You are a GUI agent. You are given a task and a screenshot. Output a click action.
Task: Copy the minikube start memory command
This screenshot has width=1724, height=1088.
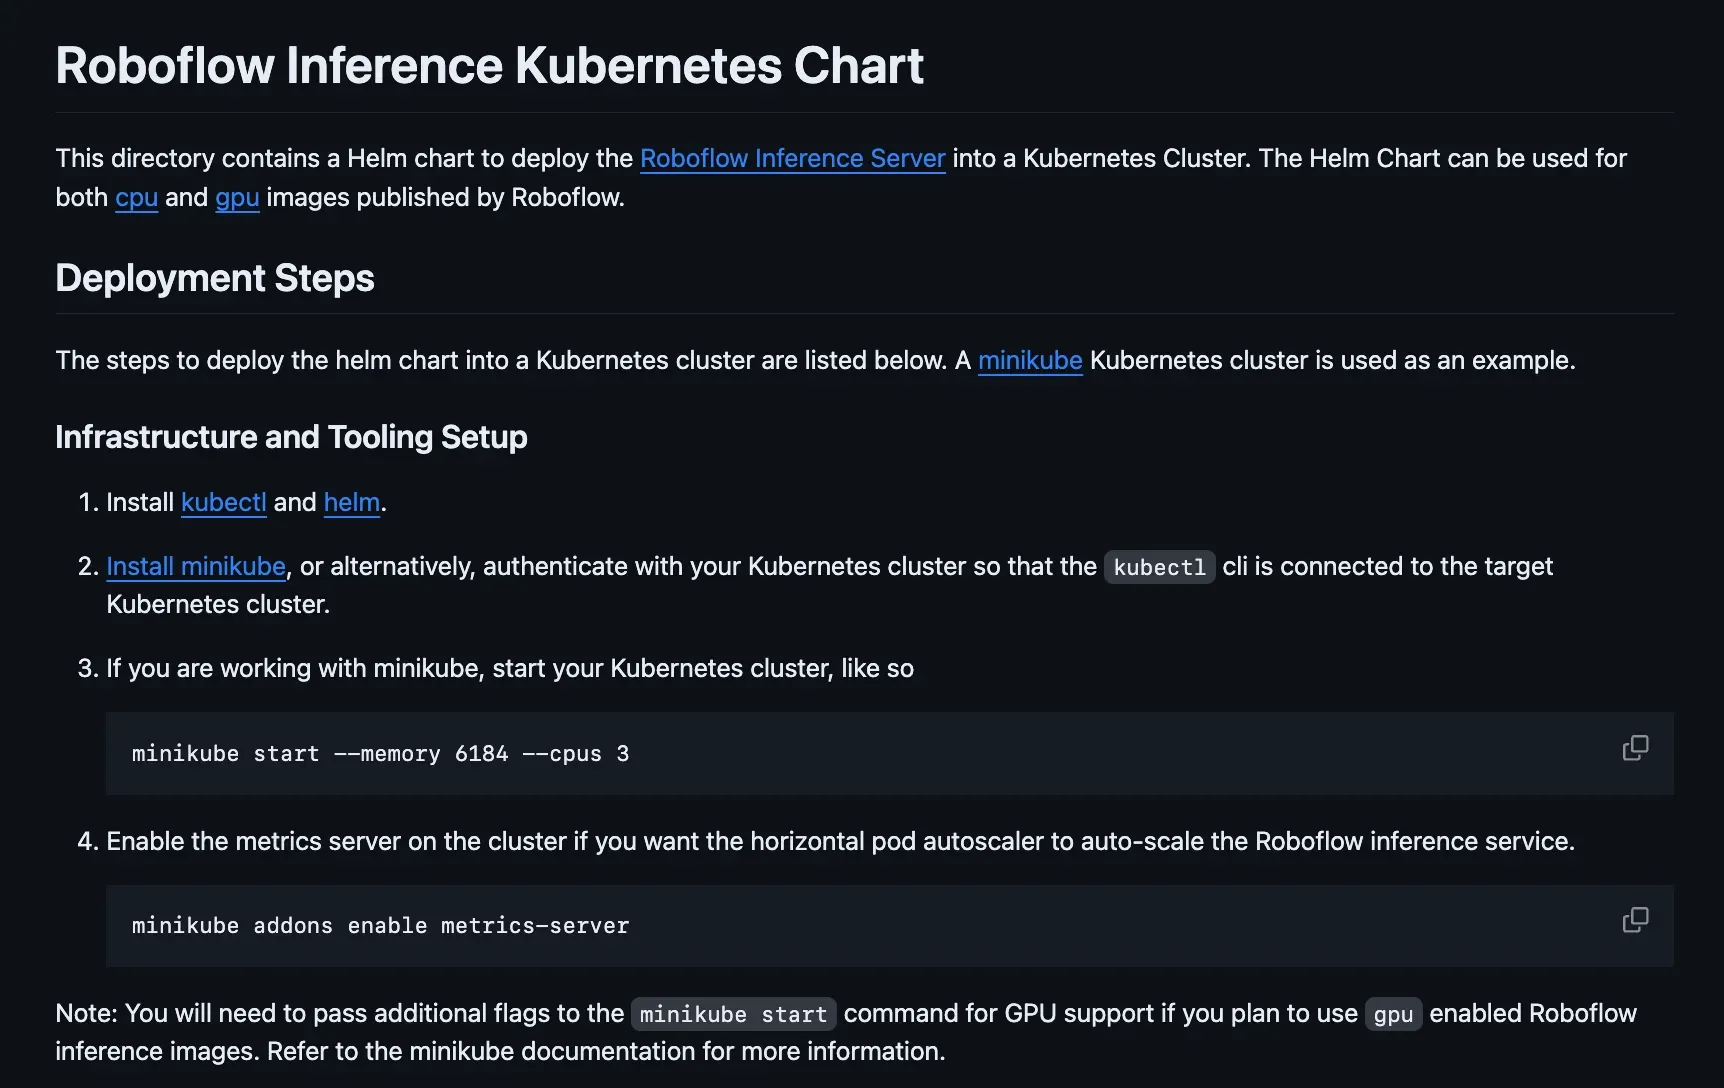[1635, 748]
